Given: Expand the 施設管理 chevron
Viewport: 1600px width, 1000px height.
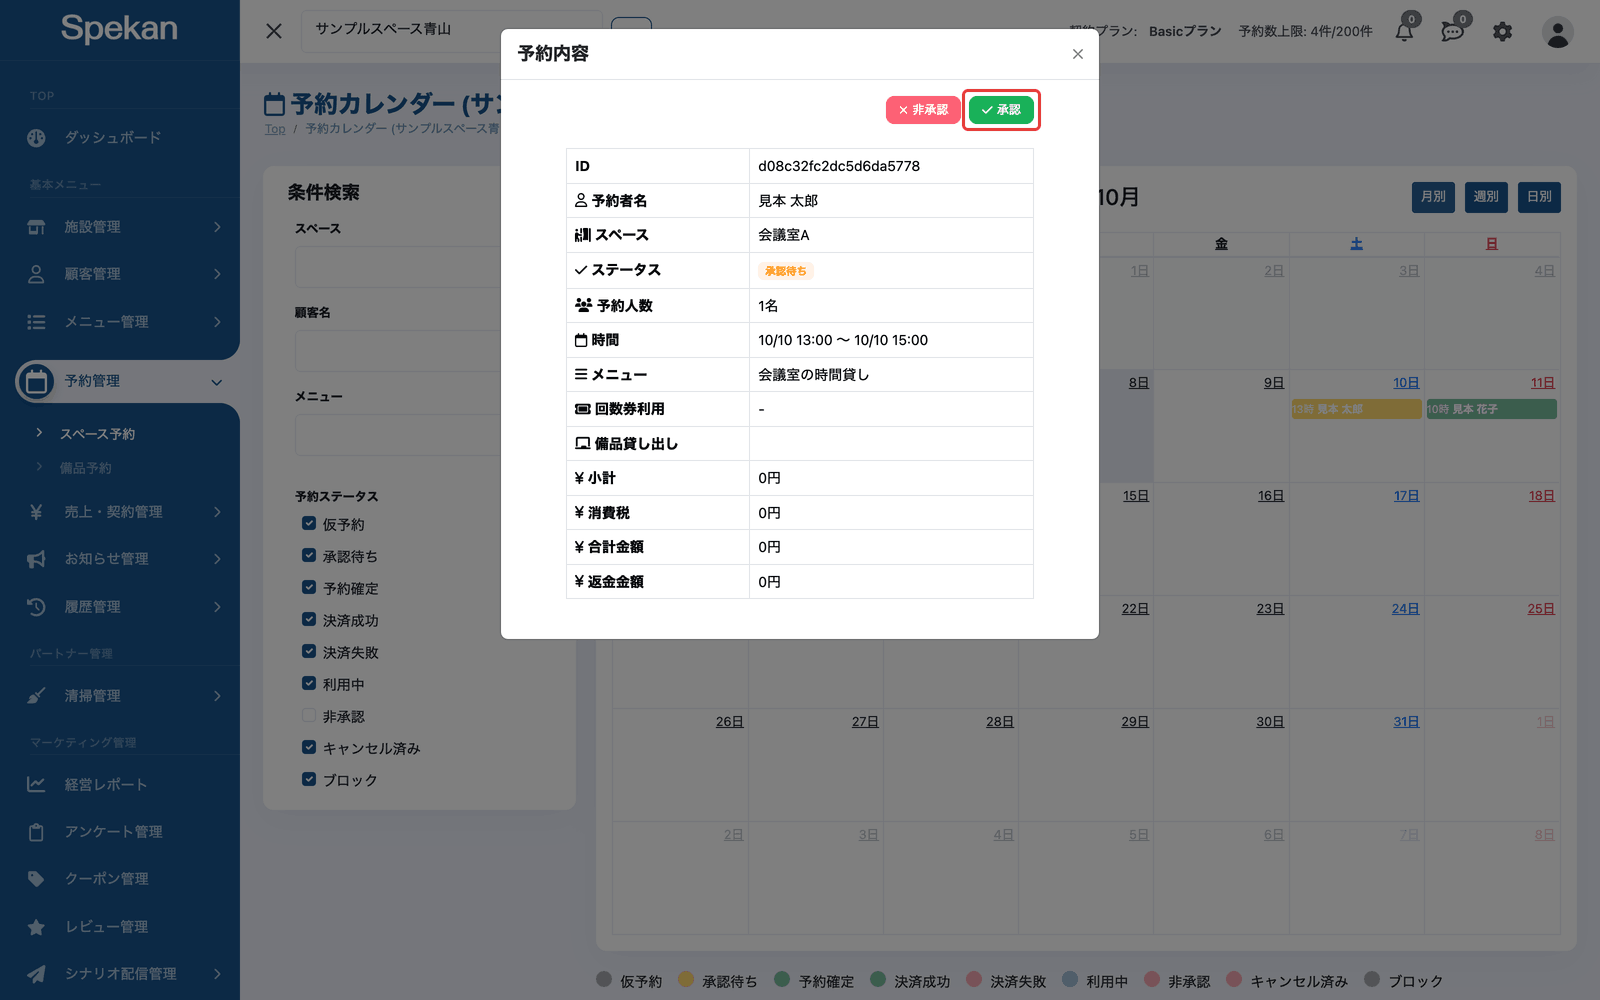Looking at the screenshot, I should point(217,227).
